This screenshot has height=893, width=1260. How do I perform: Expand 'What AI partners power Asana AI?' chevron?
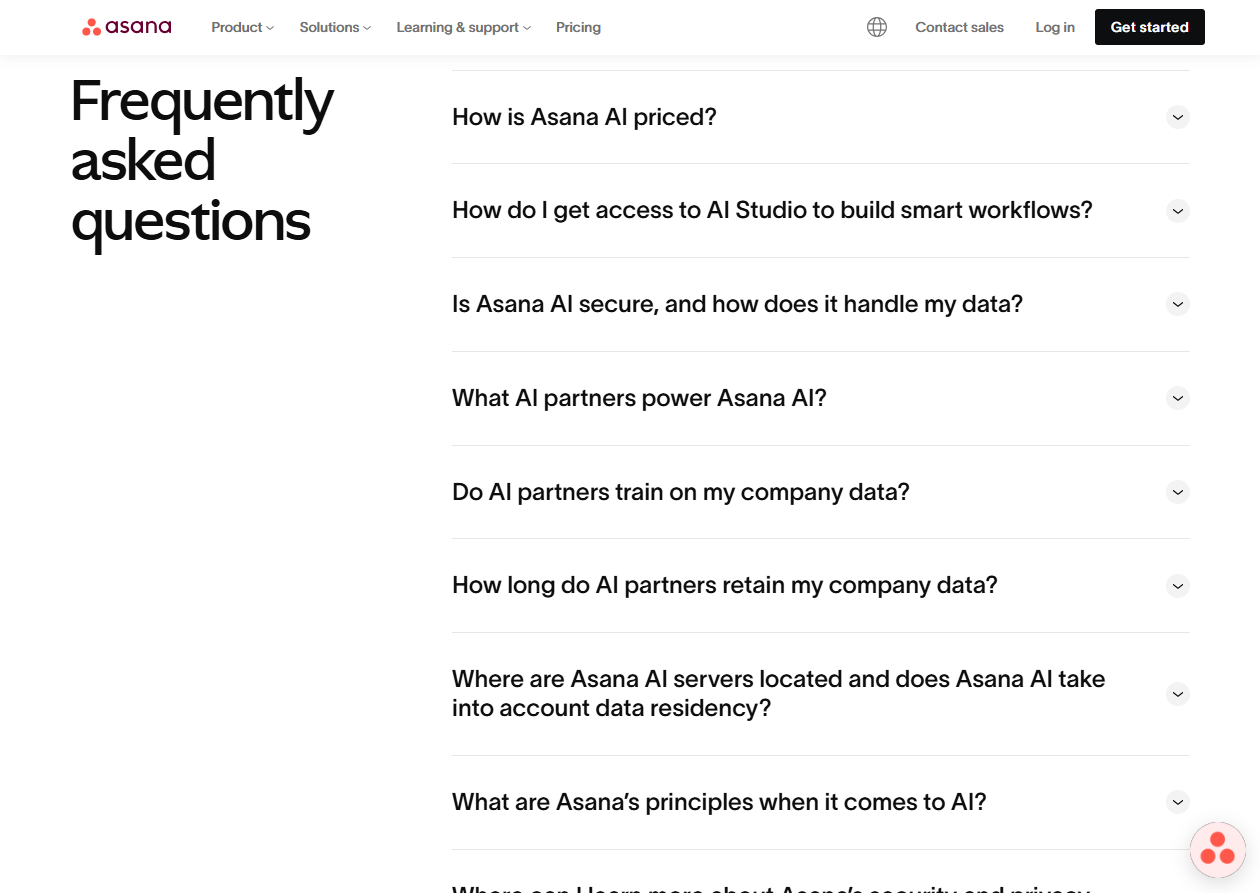coord(1178,398)
